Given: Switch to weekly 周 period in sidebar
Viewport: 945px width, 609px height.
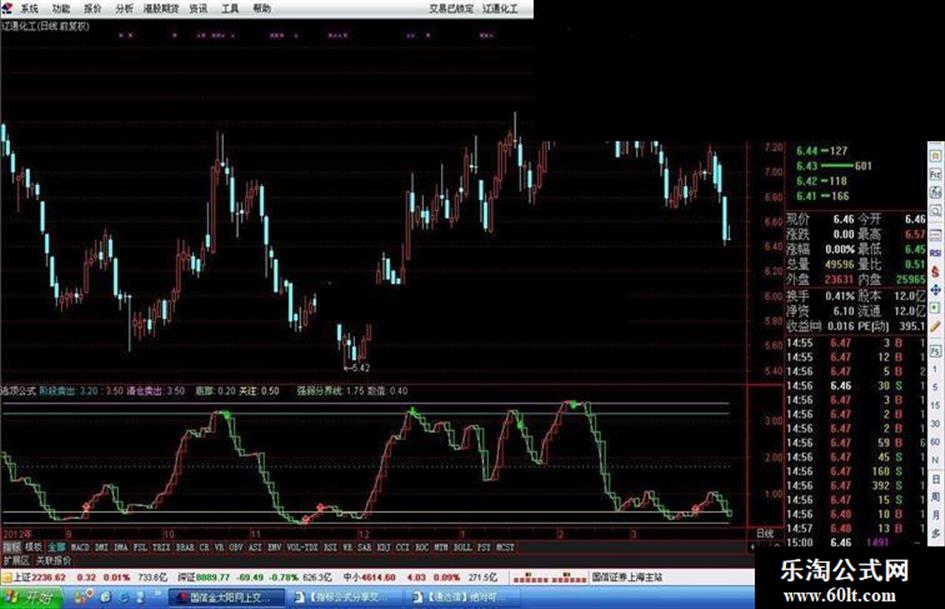Looking at the screenshot, I should pos(936,497).
